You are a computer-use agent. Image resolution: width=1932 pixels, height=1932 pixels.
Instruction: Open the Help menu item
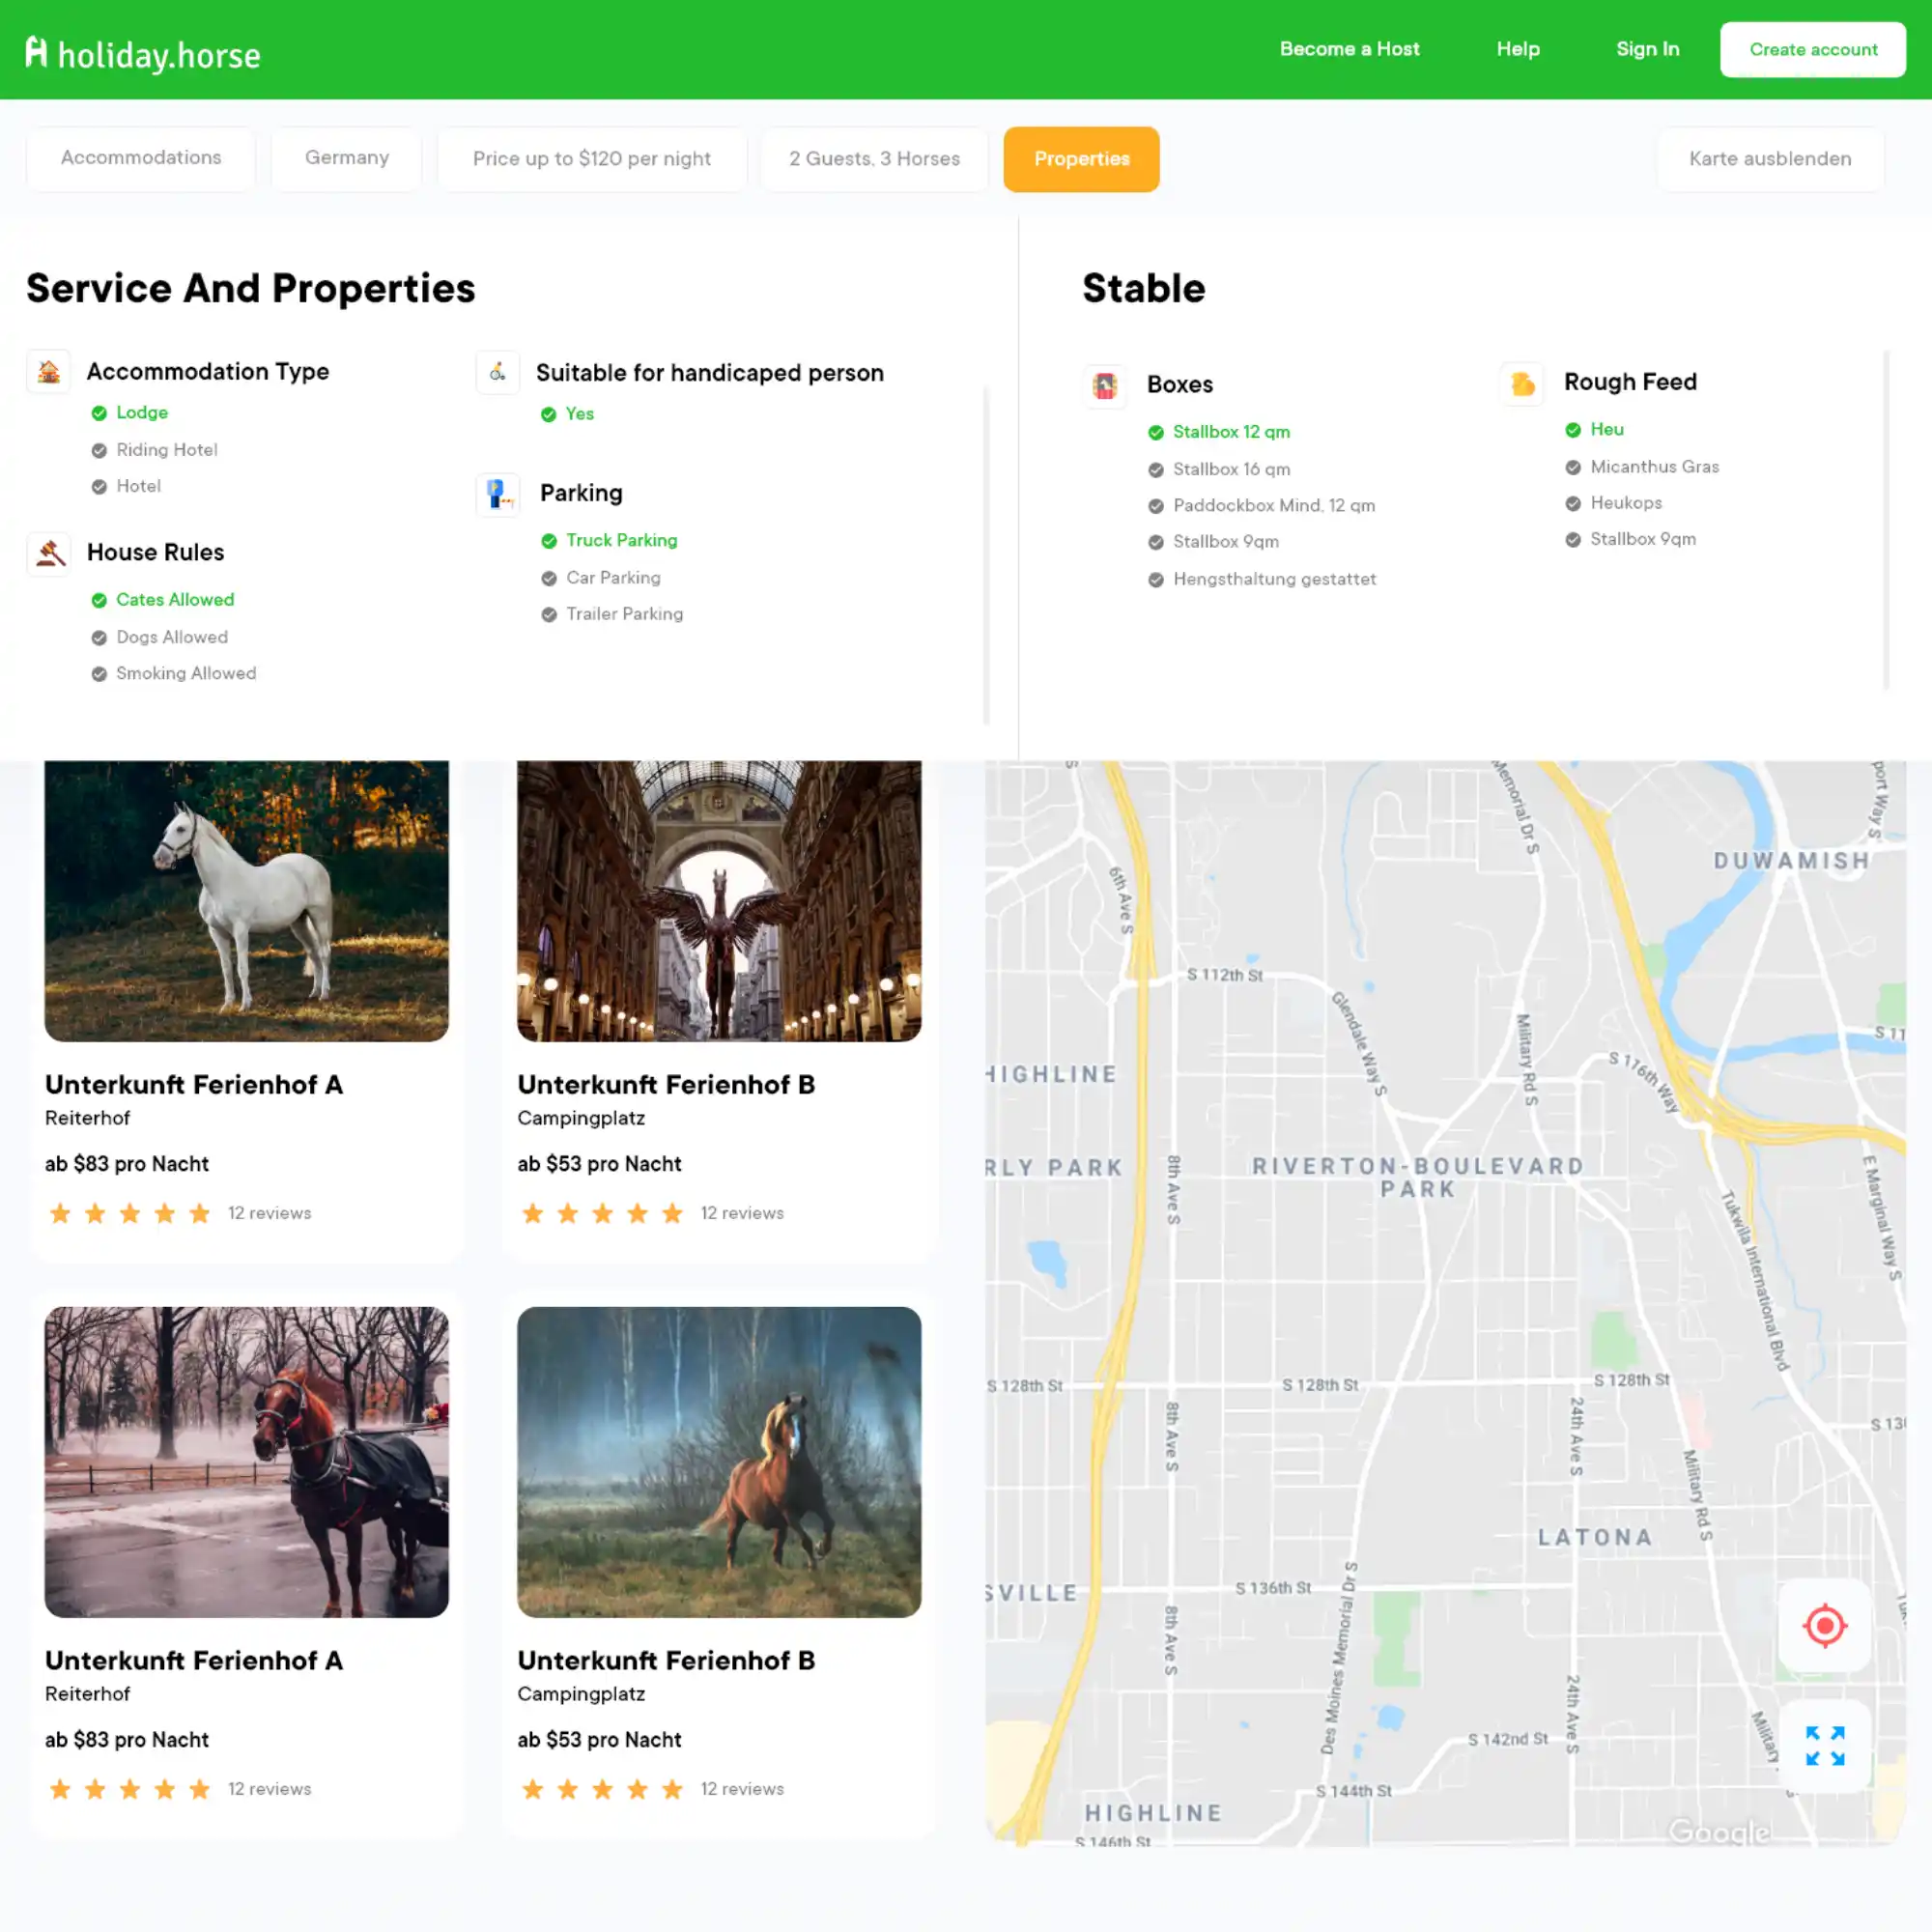(1517, 49)
